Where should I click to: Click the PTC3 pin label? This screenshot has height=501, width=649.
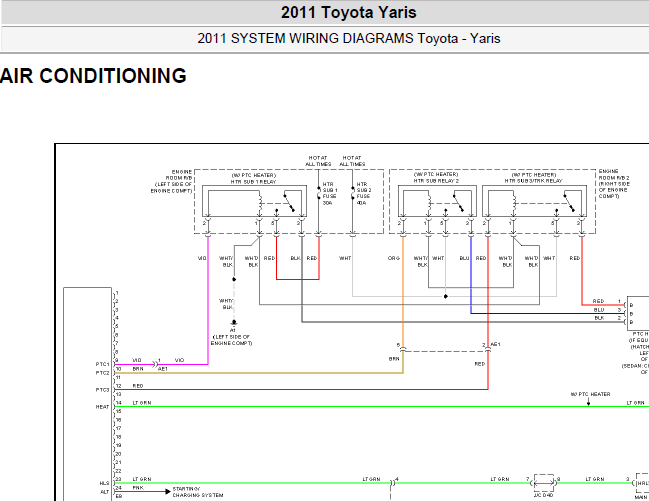click(x=102, y=390)
